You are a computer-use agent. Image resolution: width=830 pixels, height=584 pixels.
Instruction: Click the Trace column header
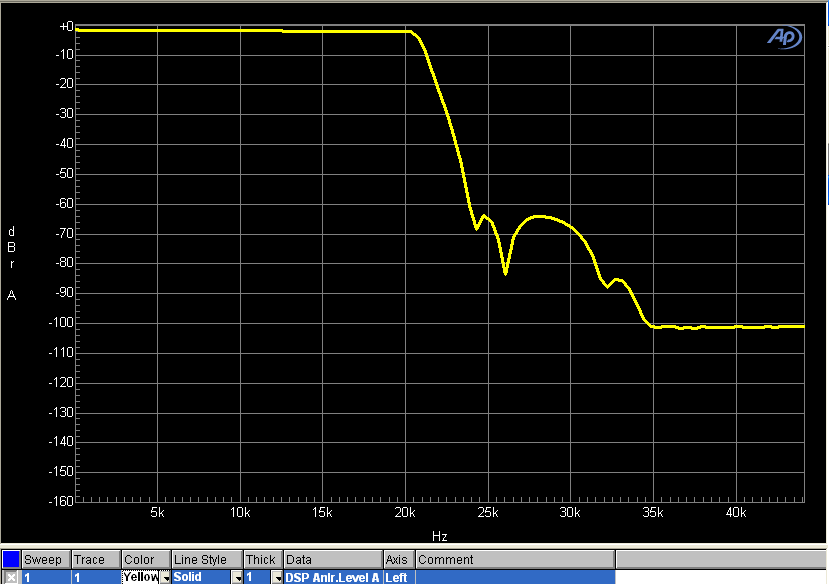pyautogui.click(x=94, y=559)
